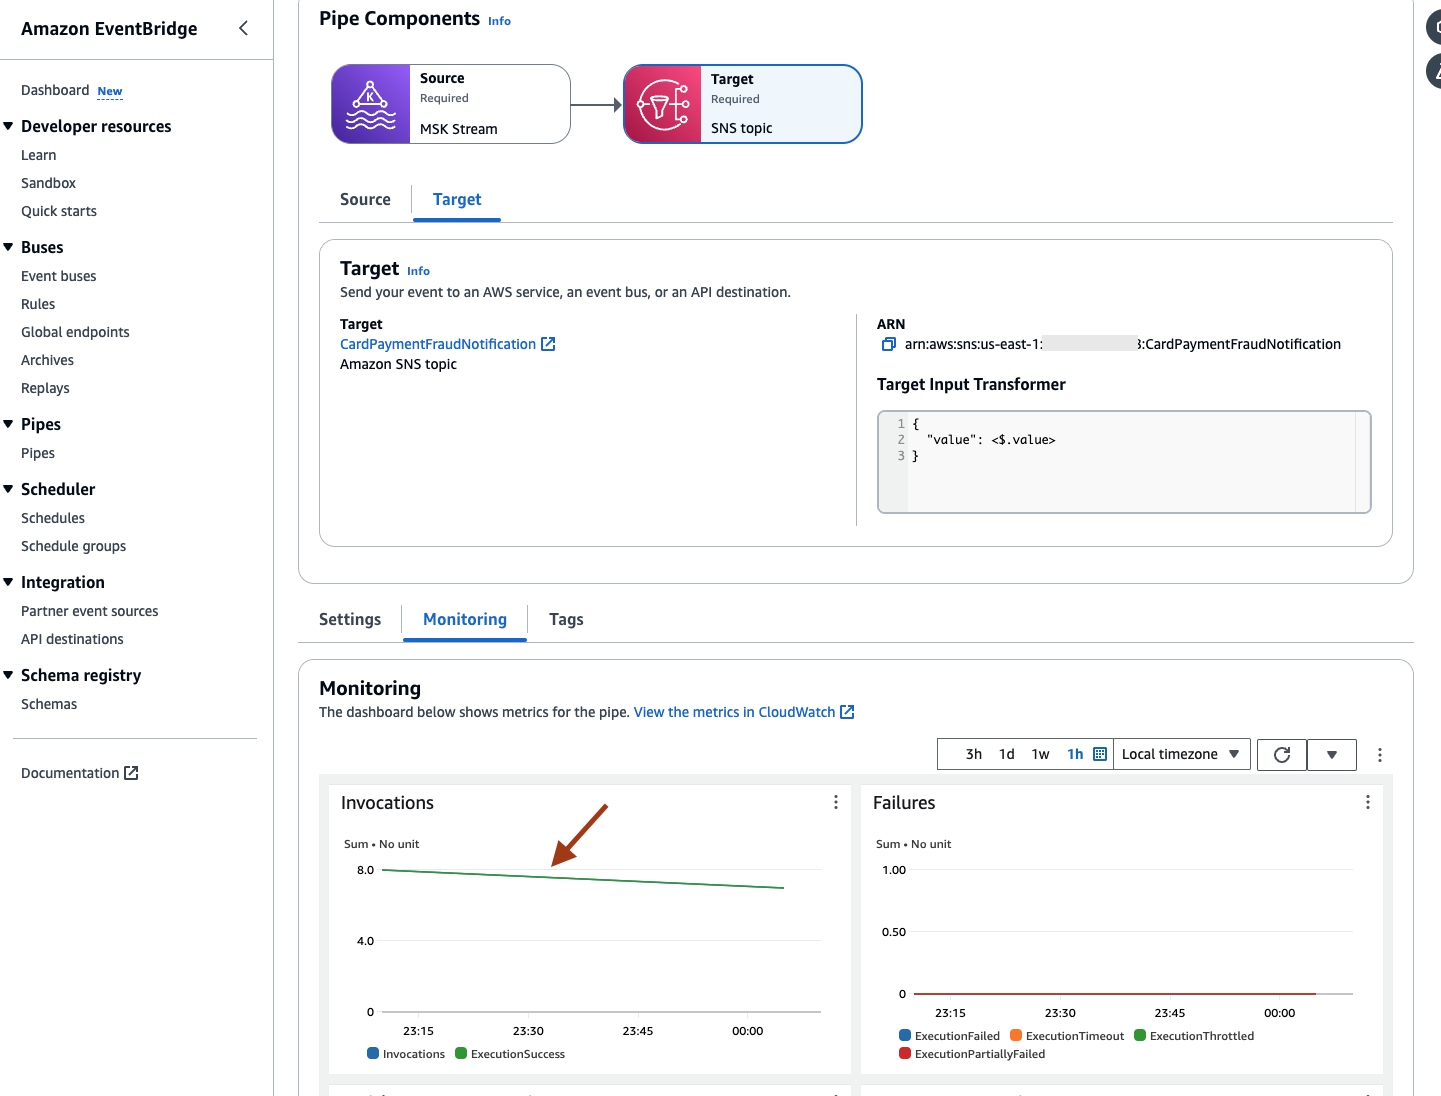Screen dimensions: 1441x1096
Task: Click the MSK Stream source icon
Action: point(371,104)
